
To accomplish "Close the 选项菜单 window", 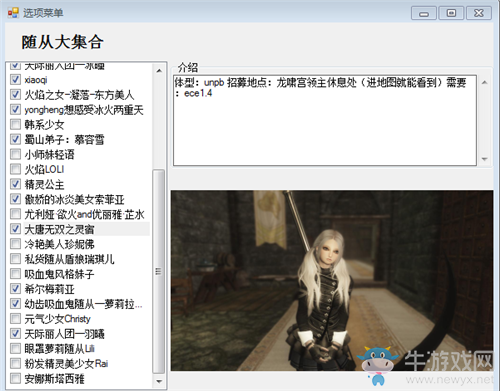I will [479, 13].
